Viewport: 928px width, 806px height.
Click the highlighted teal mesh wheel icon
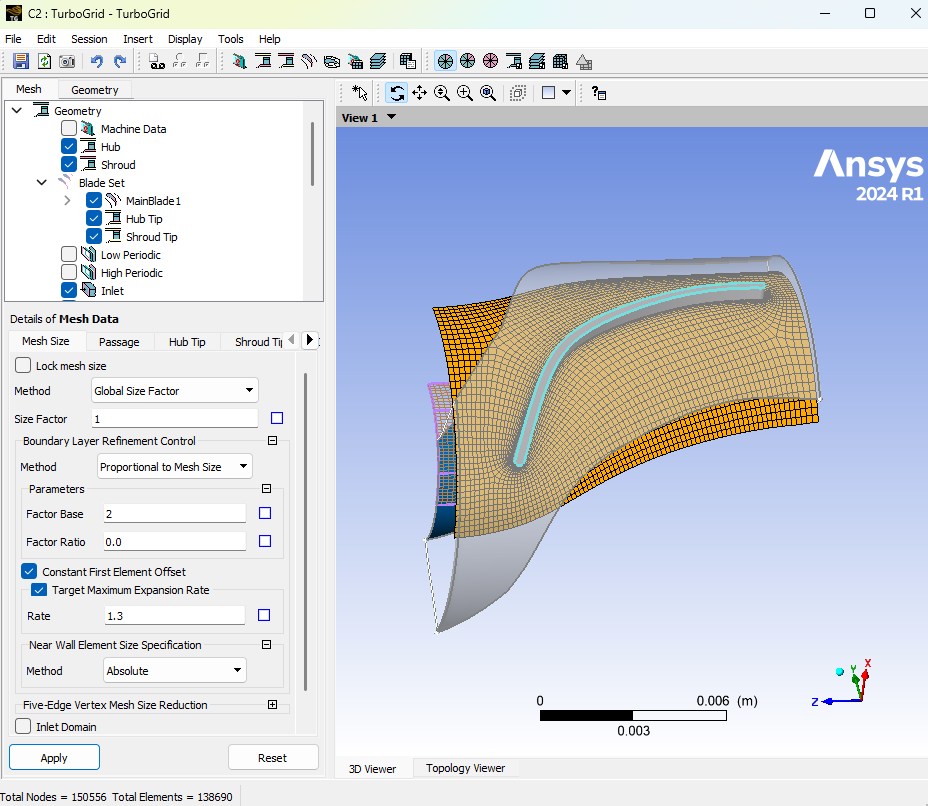click(445, 61)
